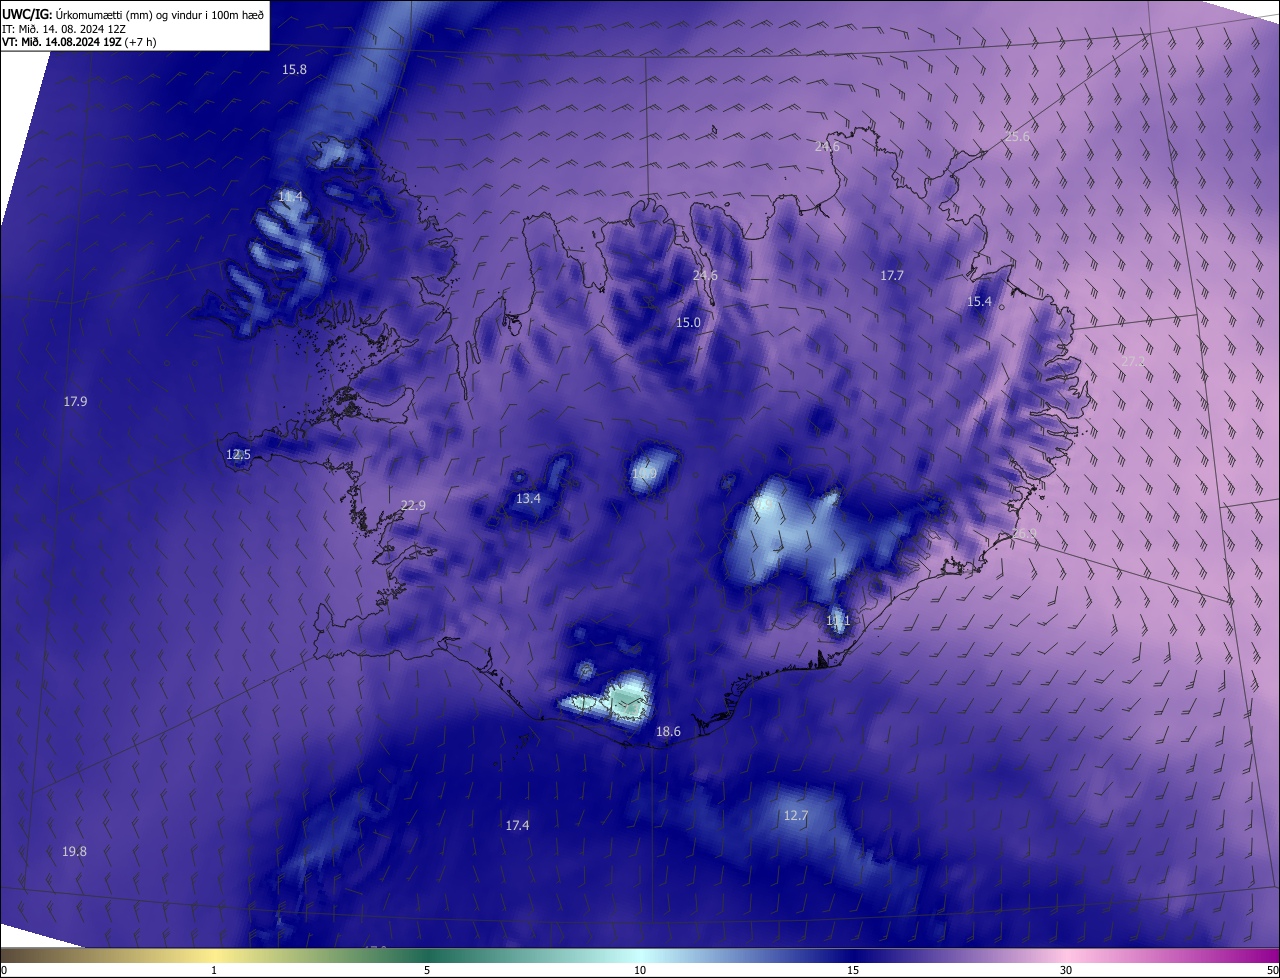Click the 22.9 value on the map
Image resolution: width=1280 pixels, height=978 pixels.
tap(413, 505)
